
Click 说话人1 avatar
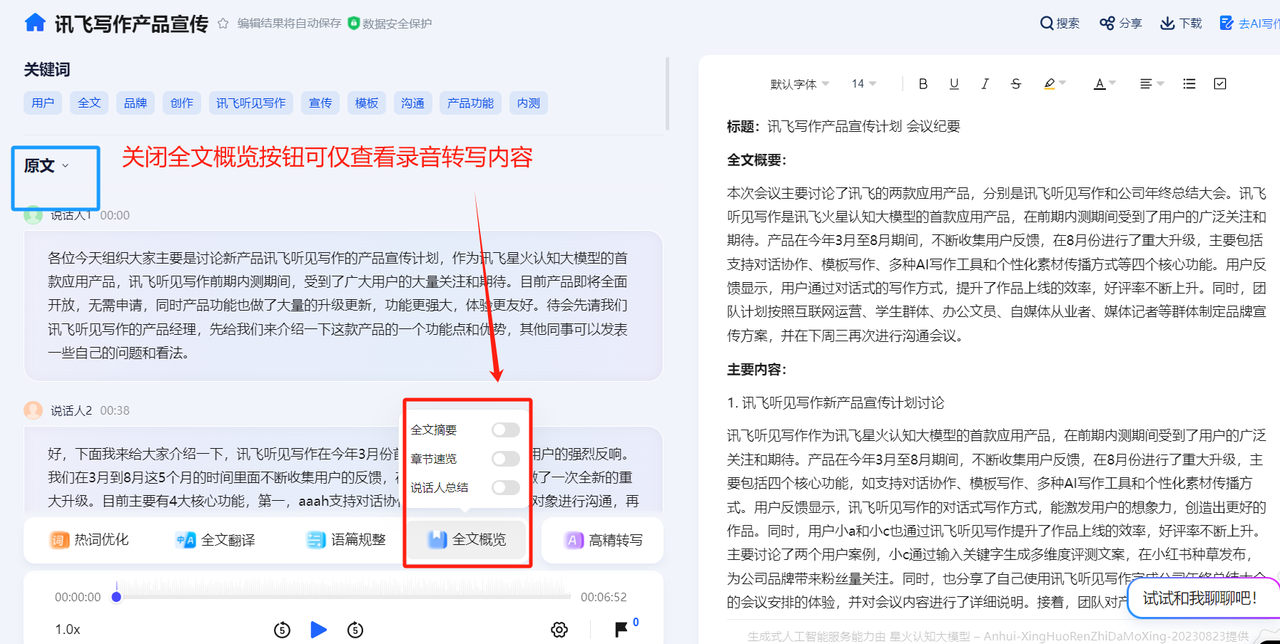click(33, 215)
